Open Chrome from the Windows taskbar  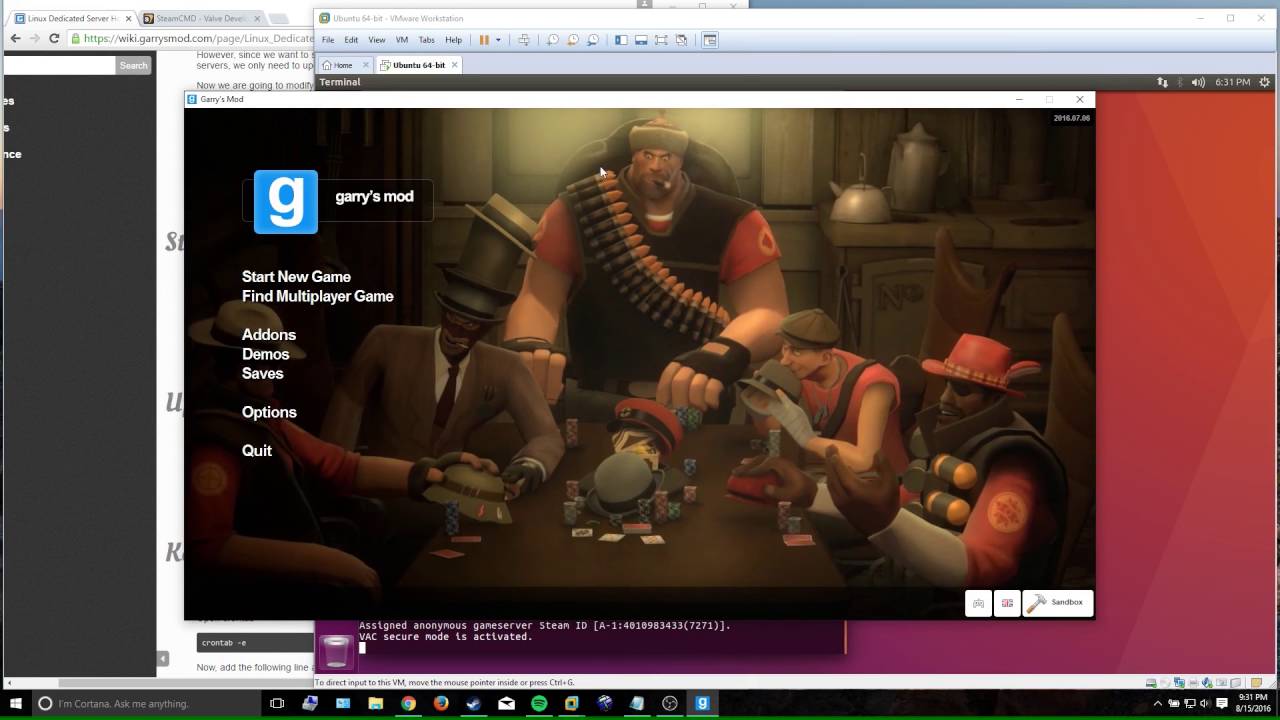[408, 704]
